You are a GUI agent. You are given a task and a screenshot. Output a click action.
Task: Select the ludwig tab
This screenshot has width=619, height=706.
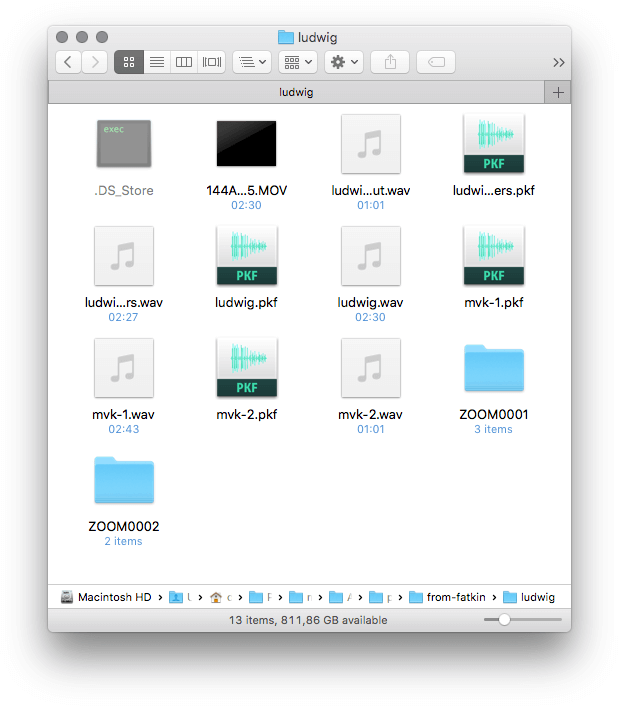tap(295, 92)
